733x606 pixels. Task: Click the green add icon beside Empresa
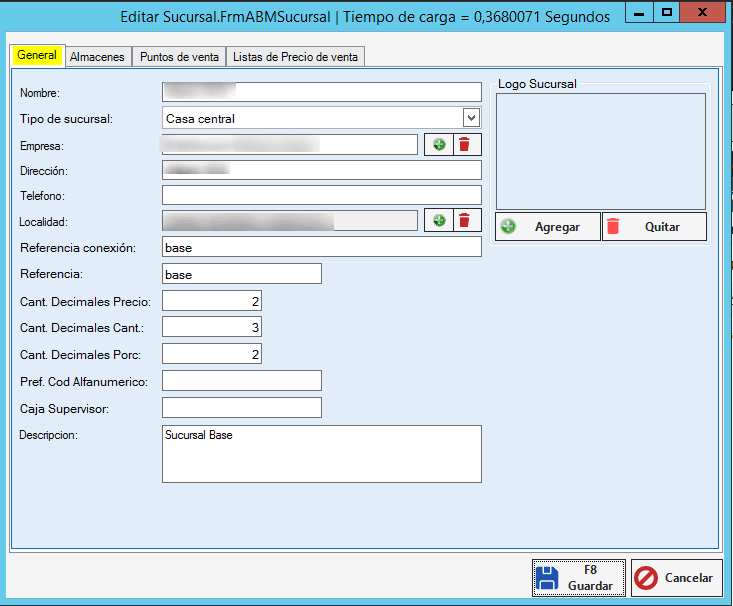click(438, 145)
